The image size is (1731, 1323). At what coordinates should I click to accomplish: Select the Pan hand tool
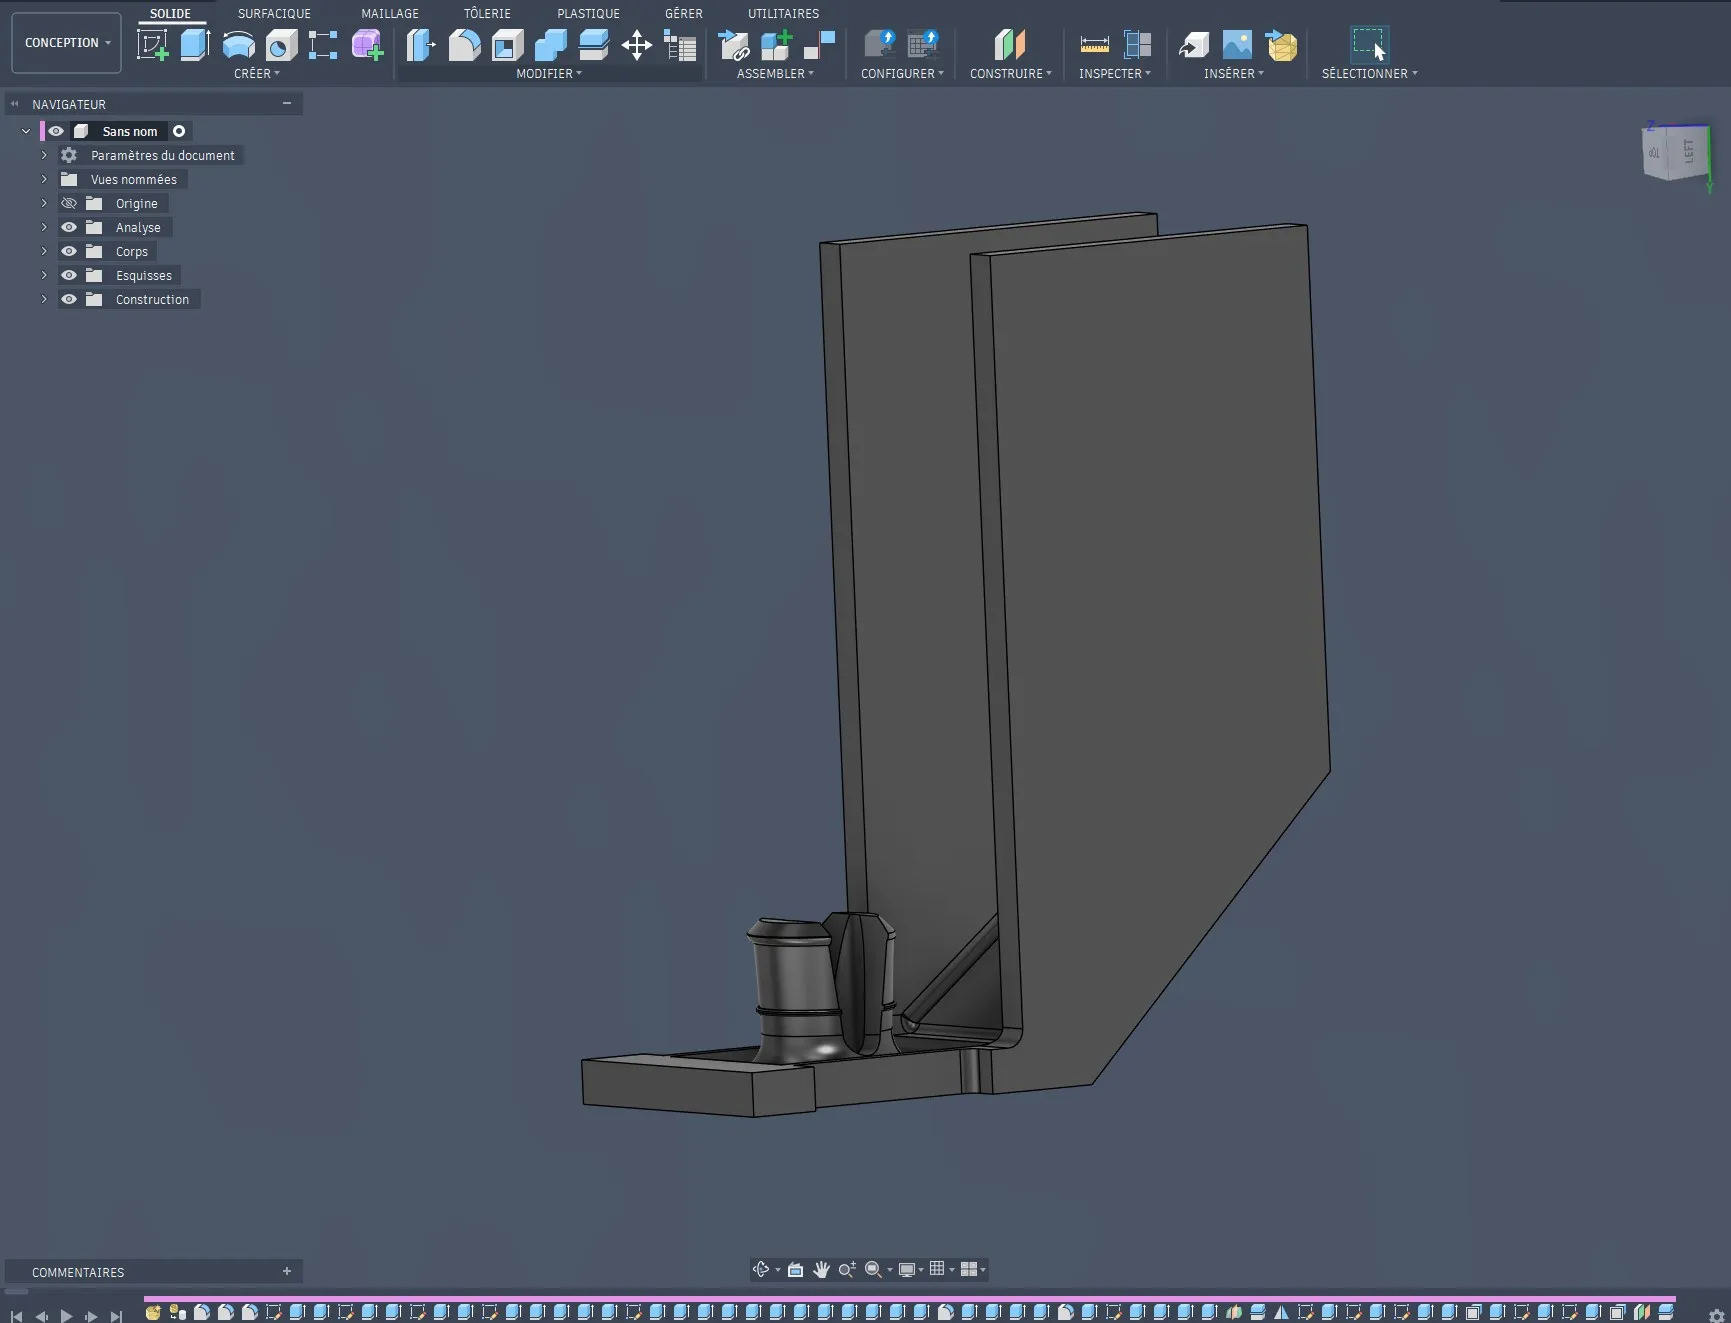point(821,1269)
